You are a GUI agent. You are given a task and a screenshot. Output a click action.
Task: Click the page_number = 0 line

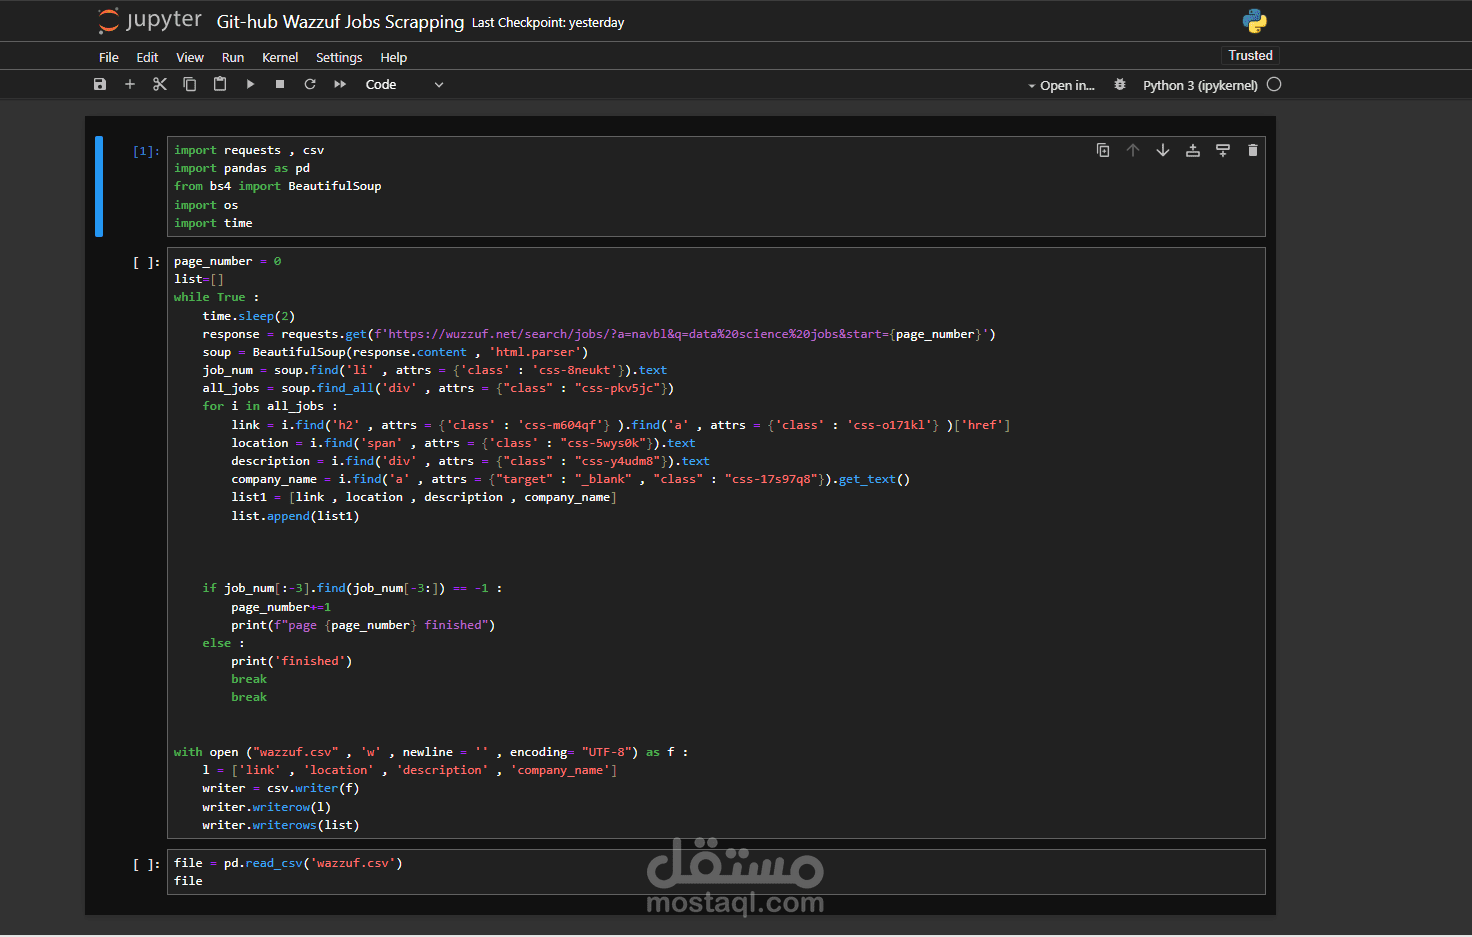coord(228,261)
